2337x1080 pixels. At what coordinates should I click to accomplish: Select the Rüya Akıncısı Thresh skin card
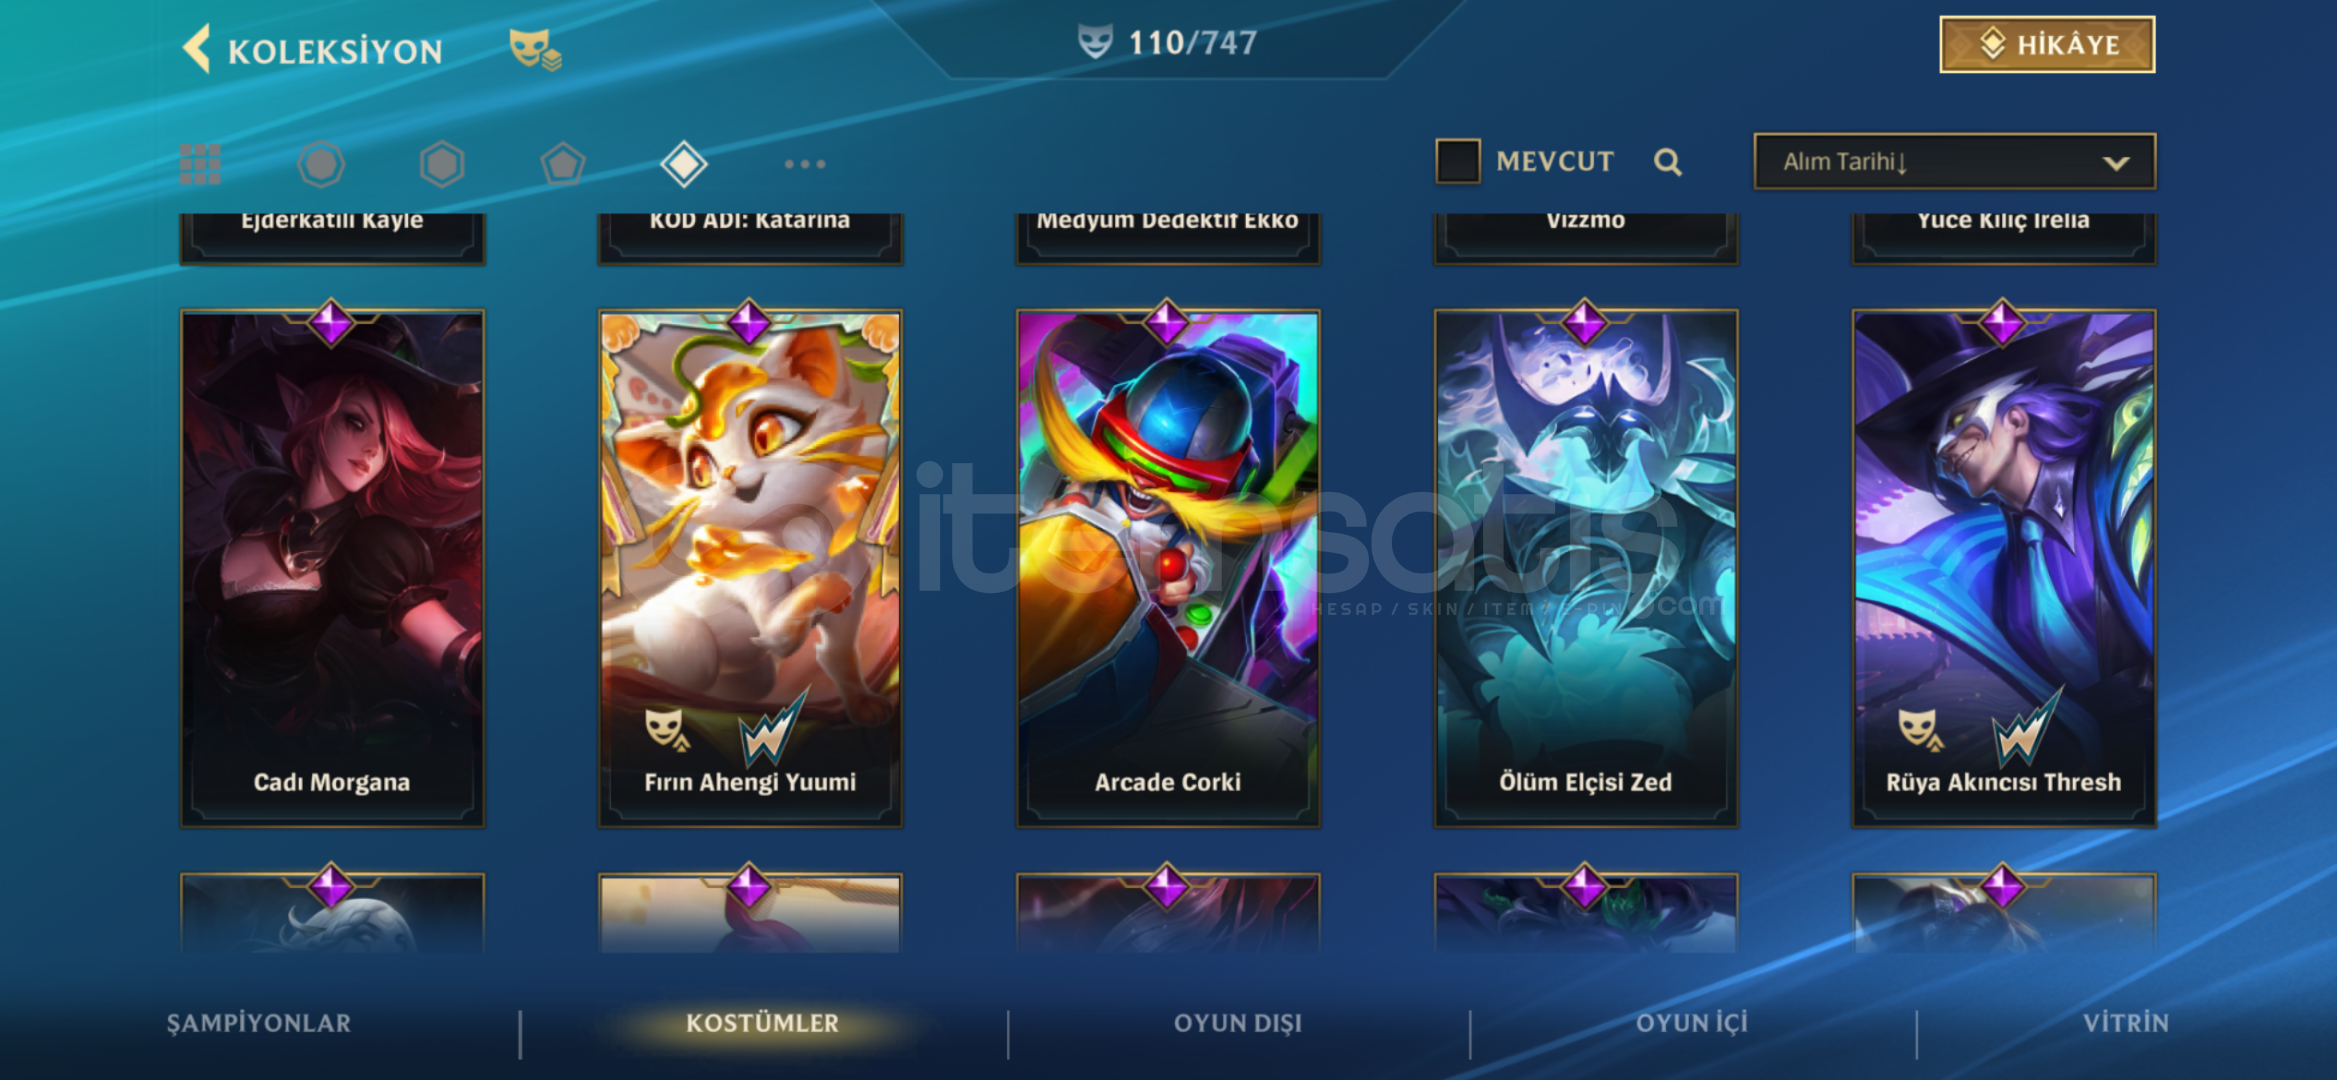coord(2004,568)
